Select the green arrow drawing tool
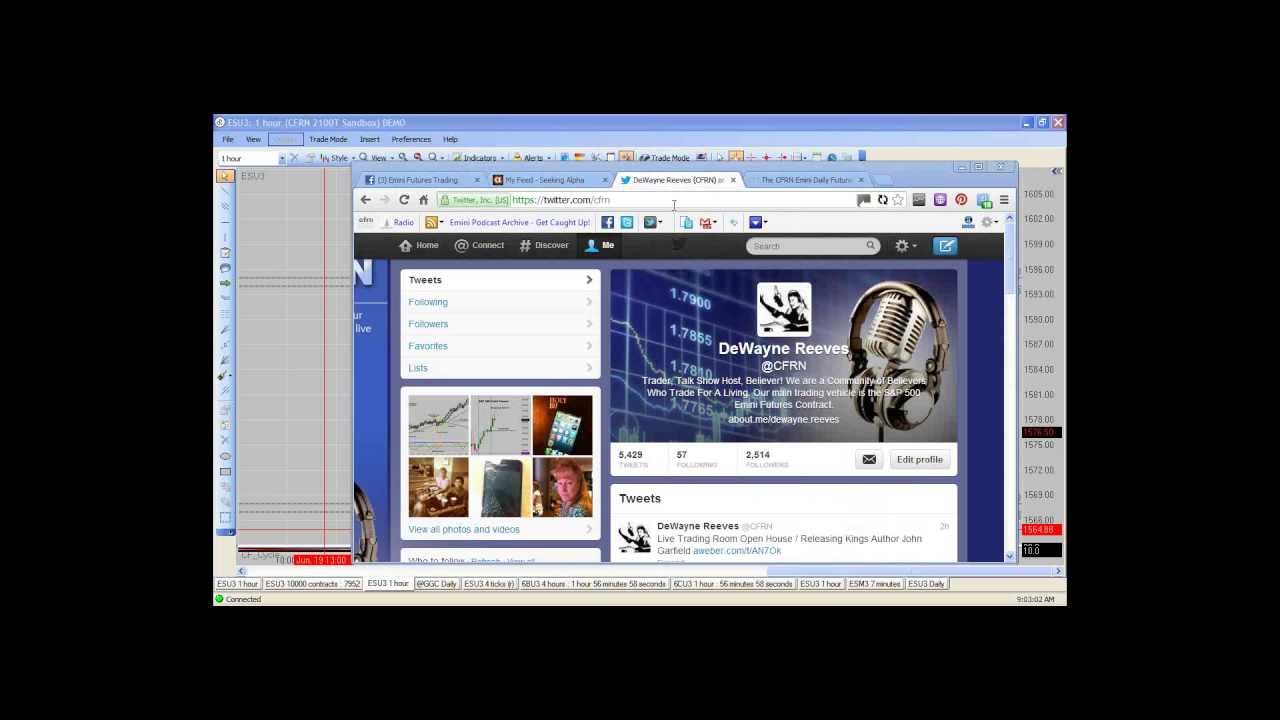This screenshot has height=720, width=1280. tap(225, 283)
